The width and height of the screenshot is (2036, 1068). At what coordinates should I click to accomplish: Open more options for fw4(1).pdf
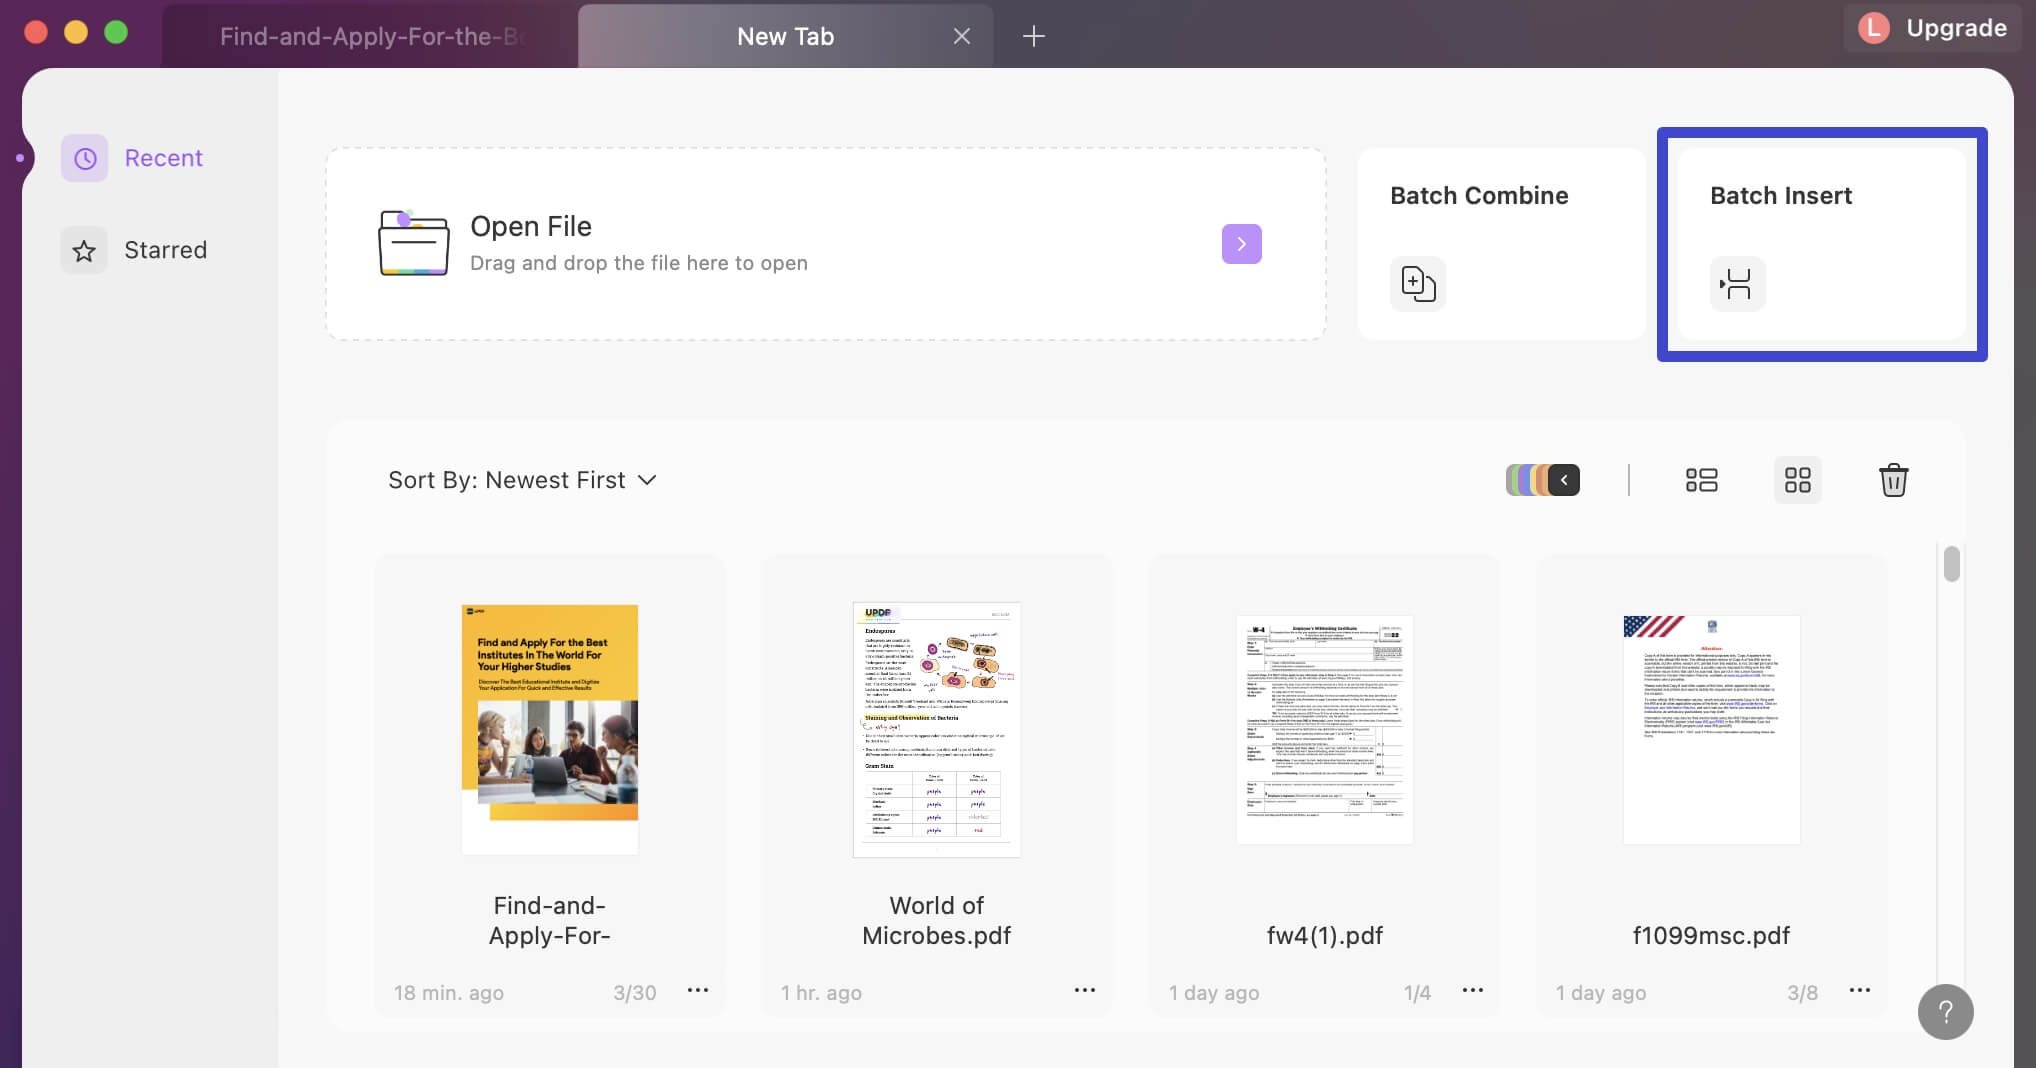tap(1473, 990)
